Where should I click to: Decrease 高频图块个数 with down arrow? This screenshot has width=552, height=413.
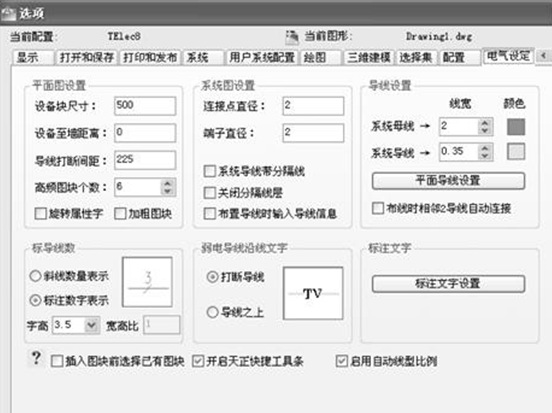pos(168,191)
